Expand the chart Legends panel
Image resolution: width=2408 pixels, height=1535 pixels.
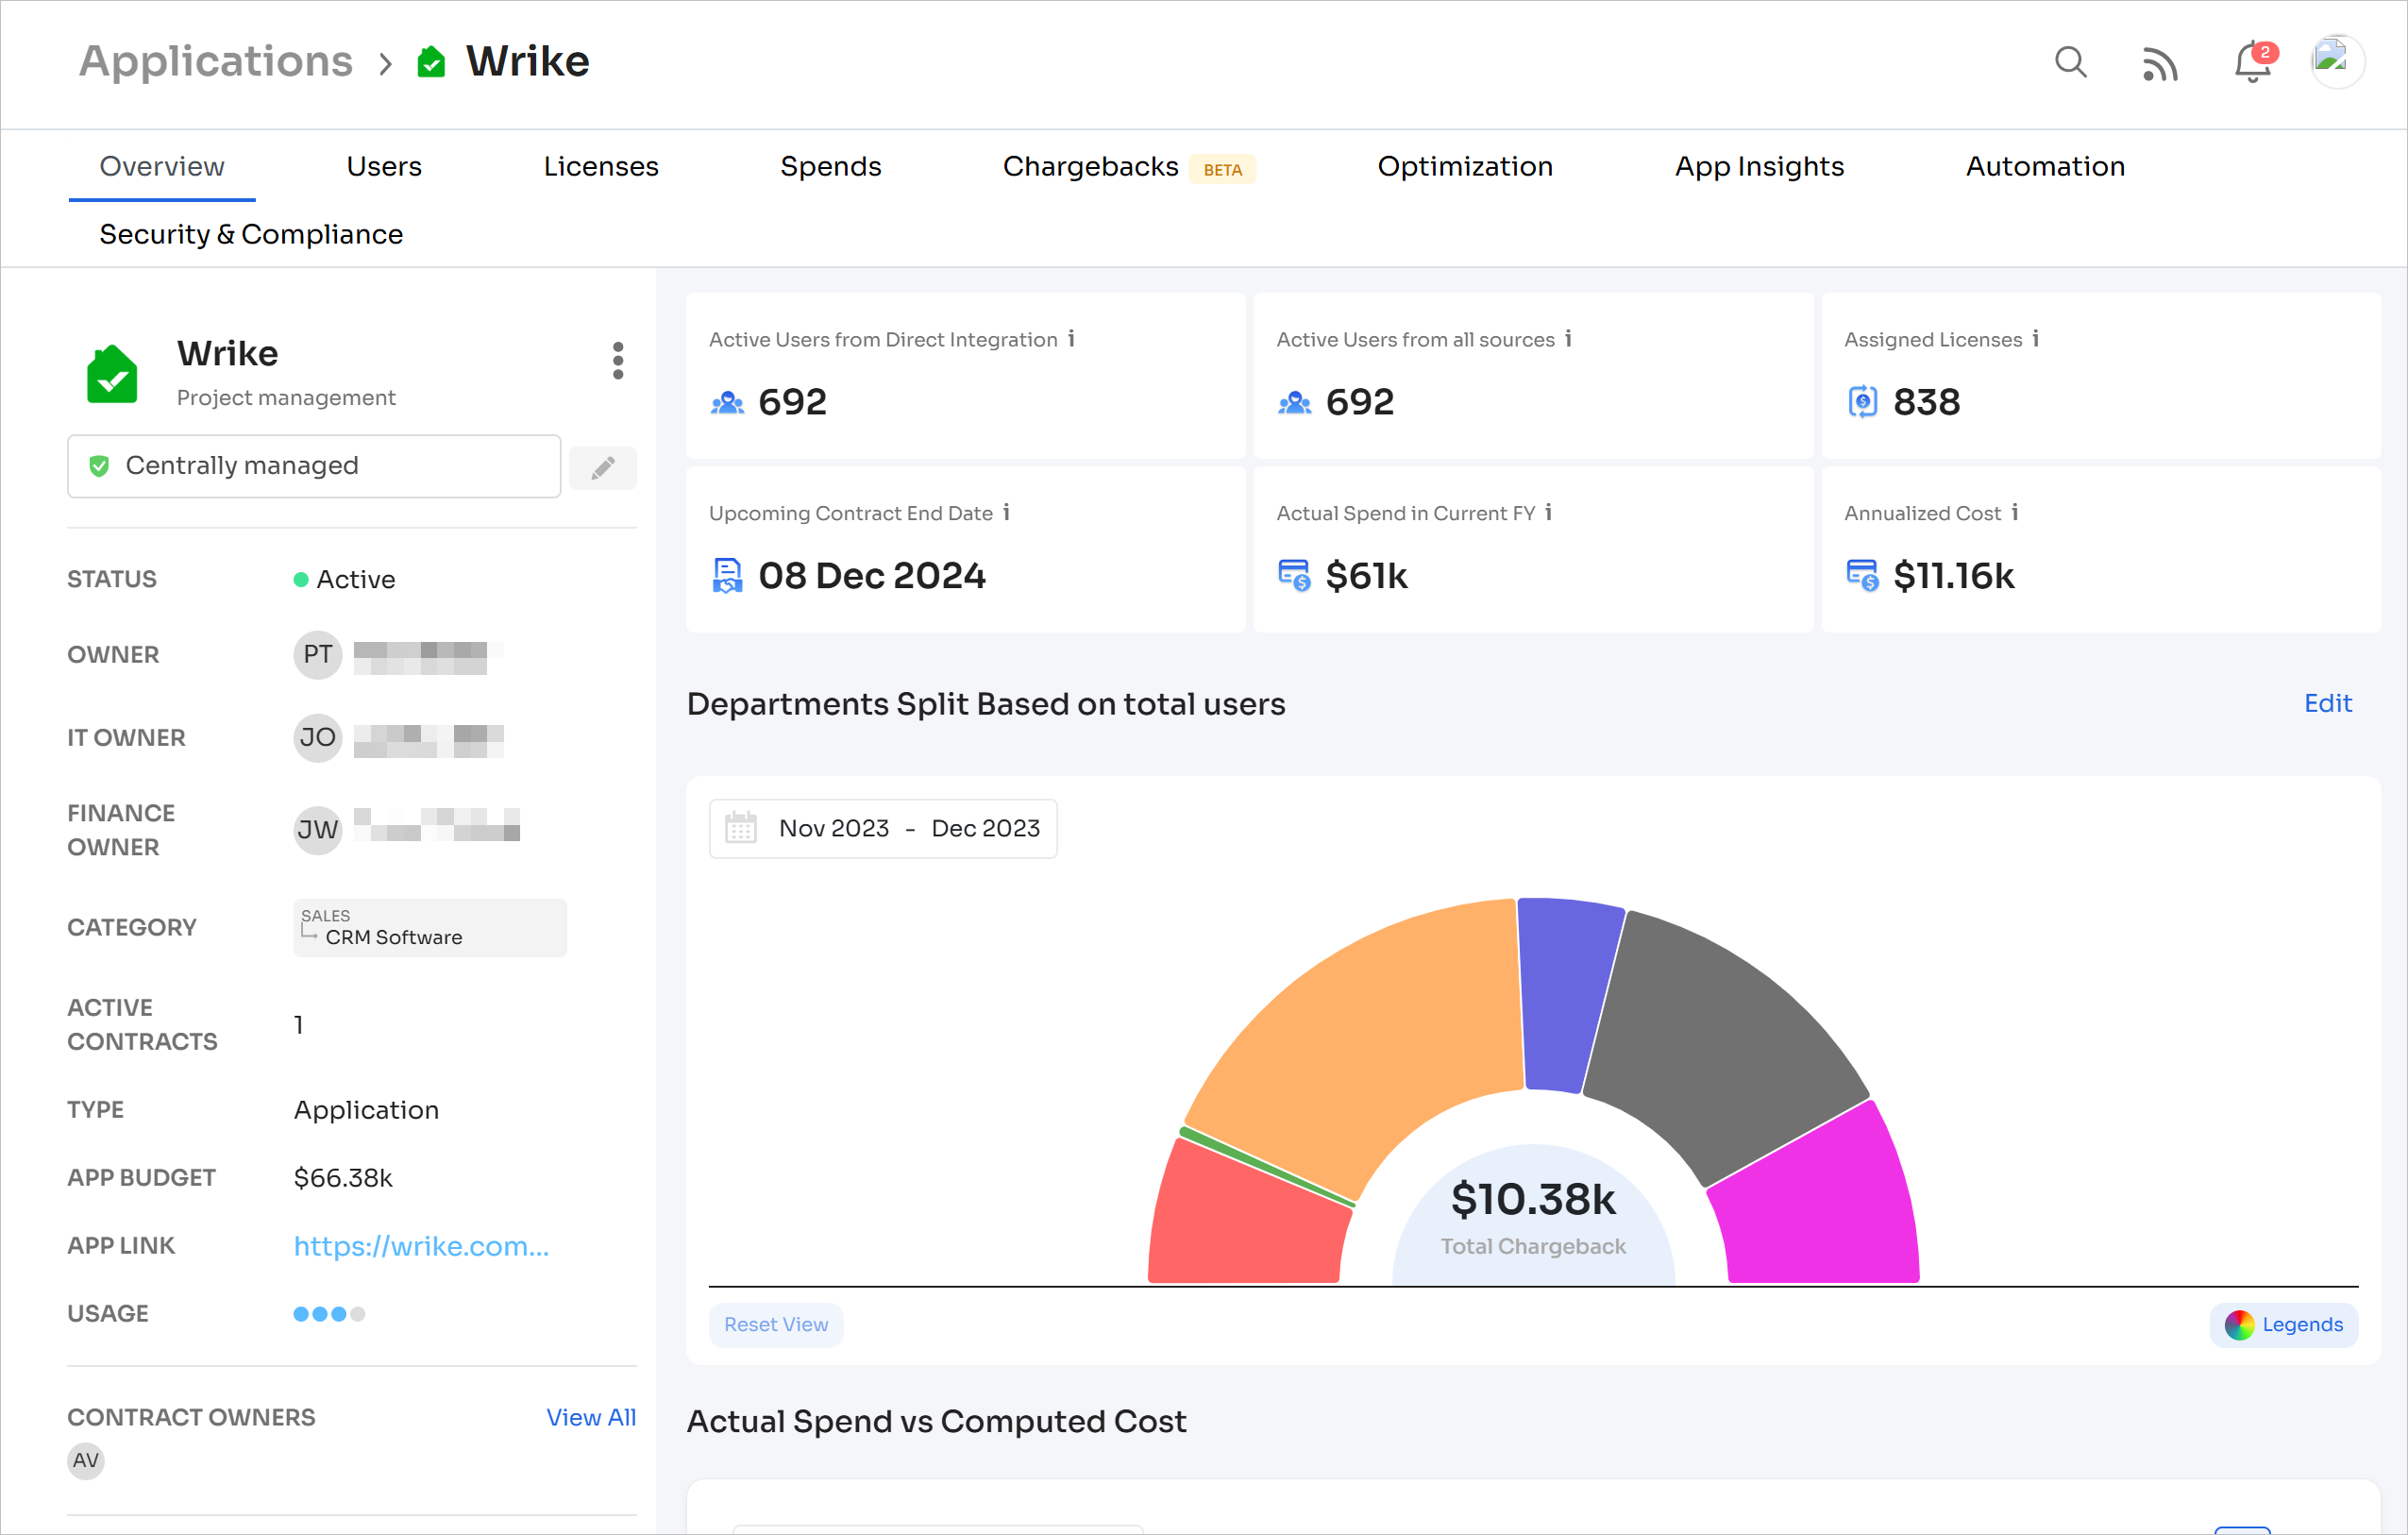tap(2283, 1324)
